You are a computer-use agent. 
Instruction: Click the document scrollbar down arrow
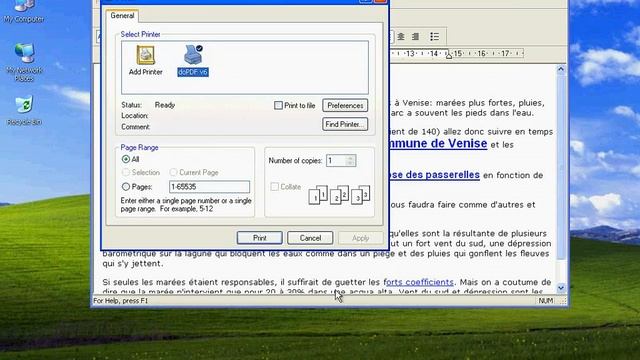click(561, 288)
